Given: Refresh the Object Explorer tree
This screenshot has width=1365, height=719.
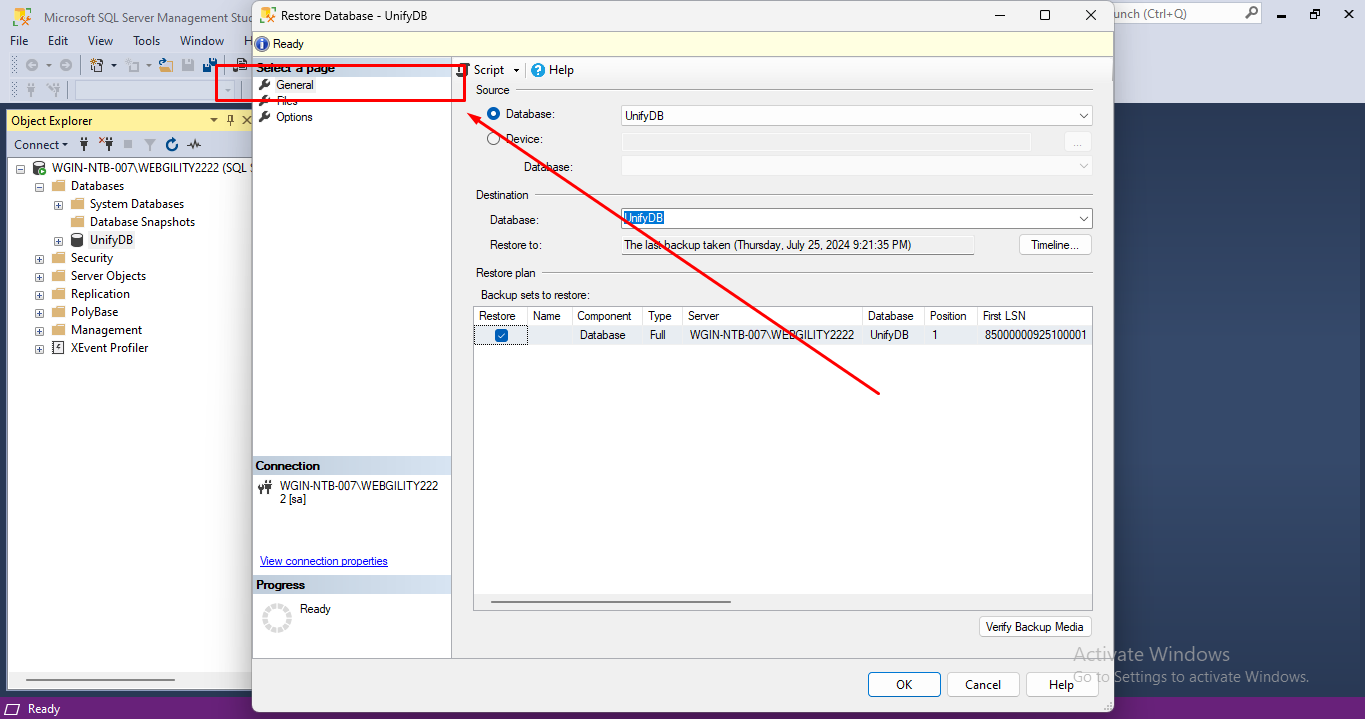Looking at the screenshot, I should coord(171,145).
